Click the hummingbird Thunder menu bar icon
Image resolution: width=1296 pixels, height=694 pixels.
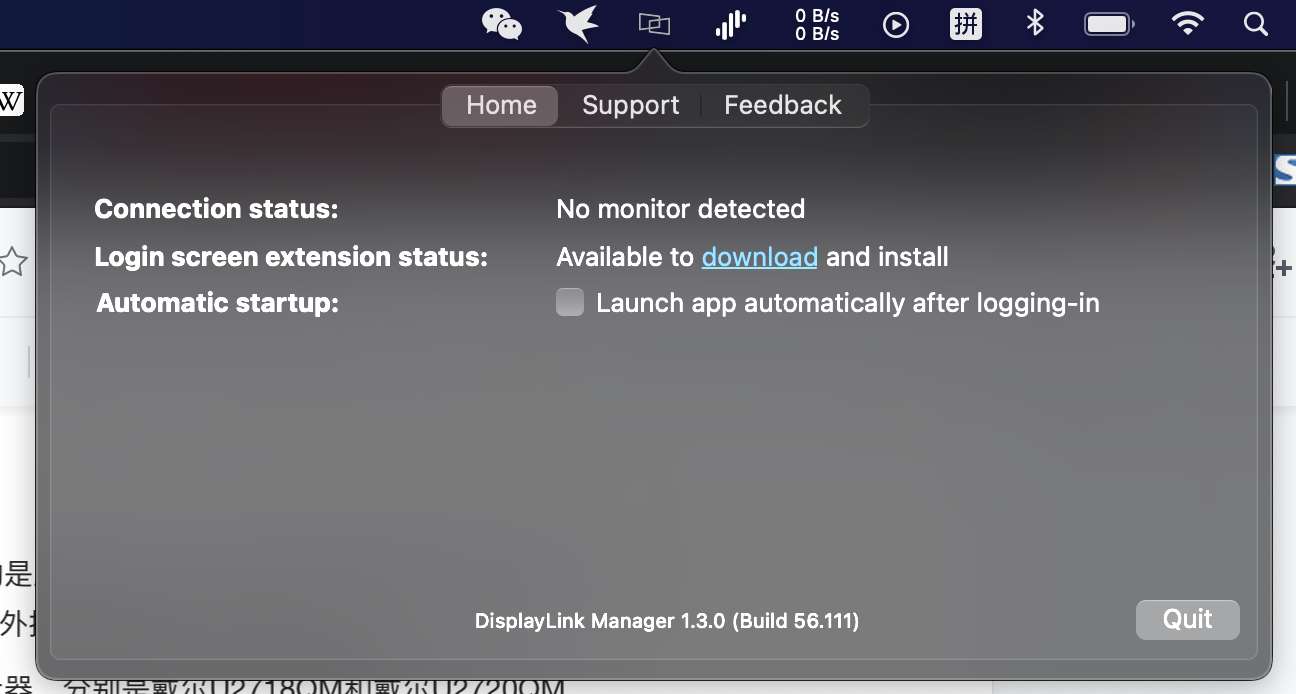(x=579, y=24)
